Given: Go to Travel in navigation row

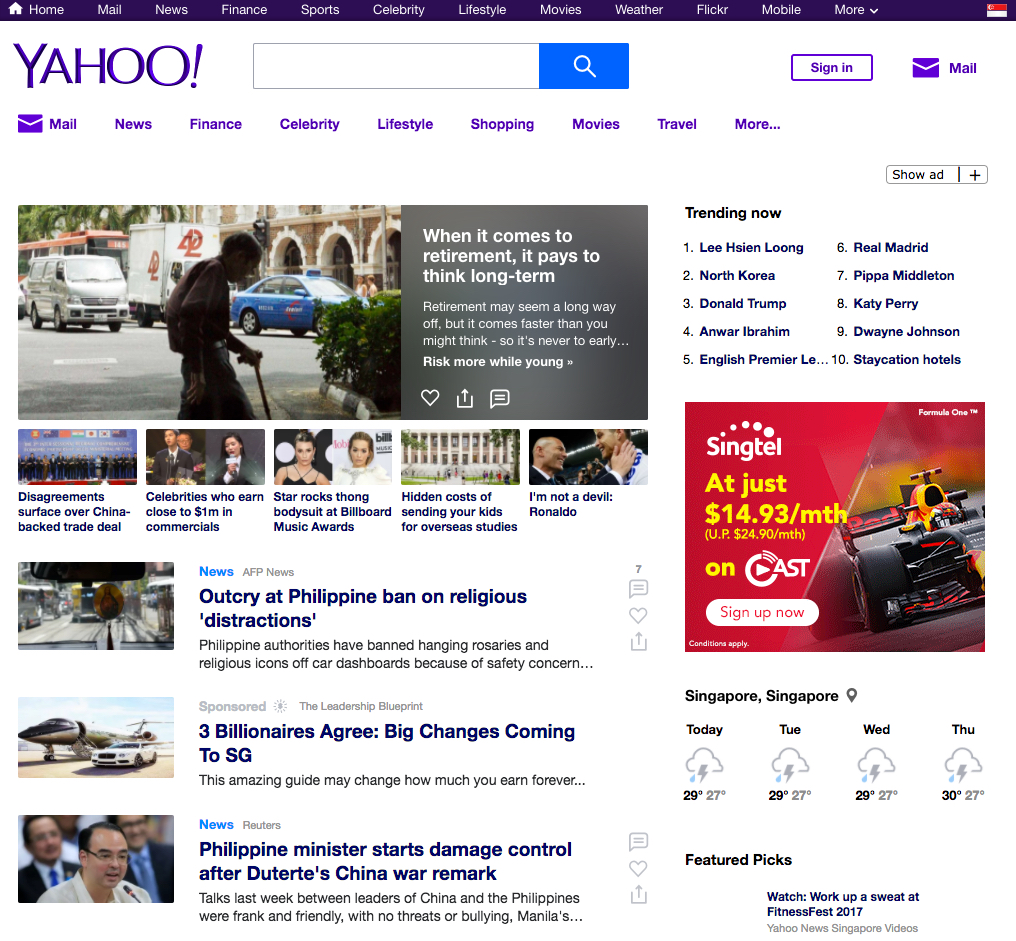Looking at the screenshot, I should pyautogui.click(x=677, y=124).
